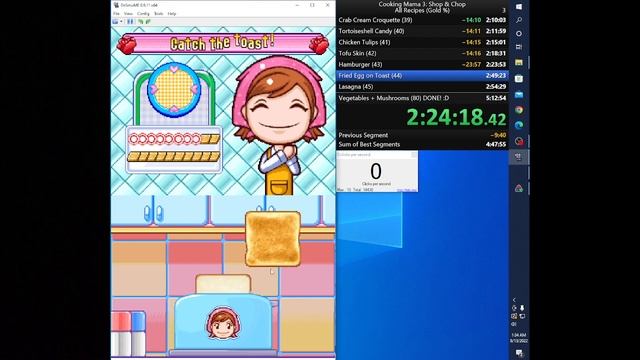Expand hidden system tray icons chevron
This screenshot has width=640, height=360.
click(514, 300)
